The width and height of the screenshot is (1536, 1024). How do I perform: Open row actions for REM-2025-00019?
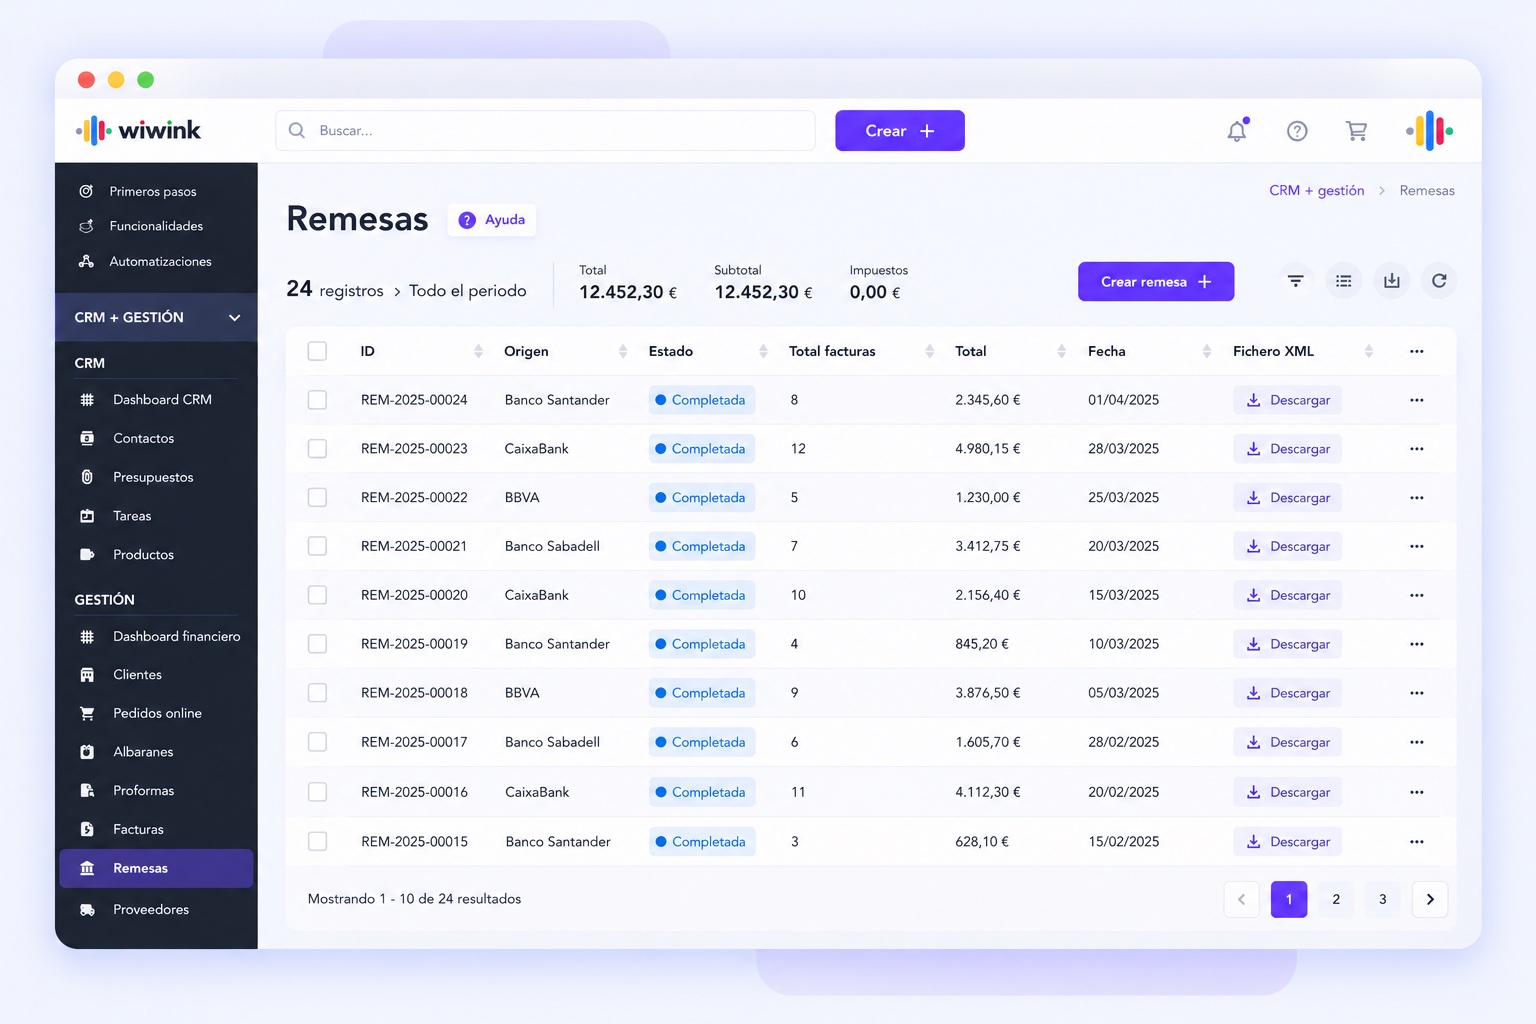[x=1417, y=644]
